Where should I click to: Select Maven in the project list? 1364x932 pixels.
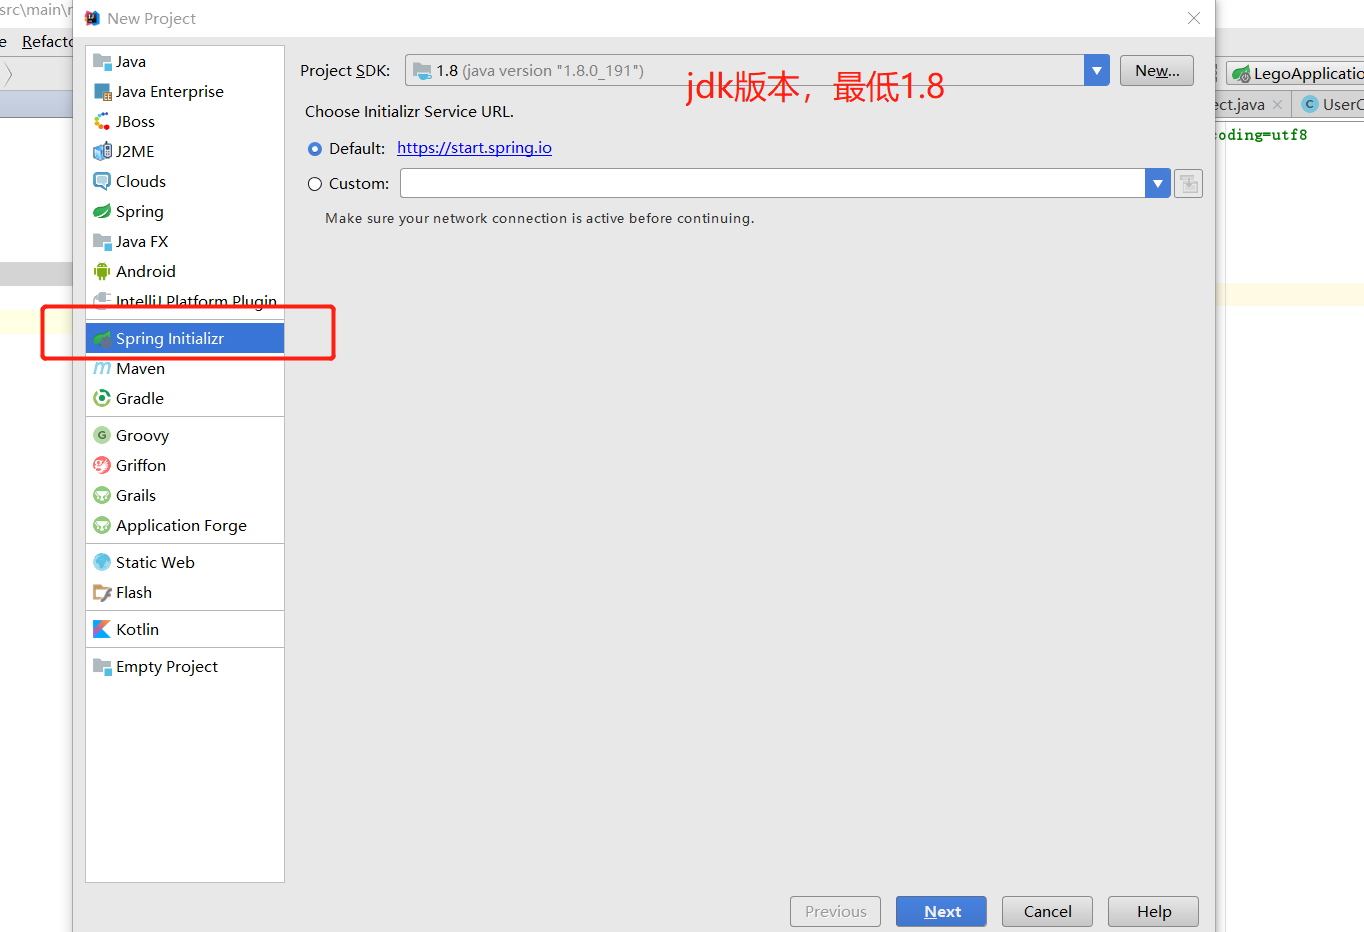[140, 369]
